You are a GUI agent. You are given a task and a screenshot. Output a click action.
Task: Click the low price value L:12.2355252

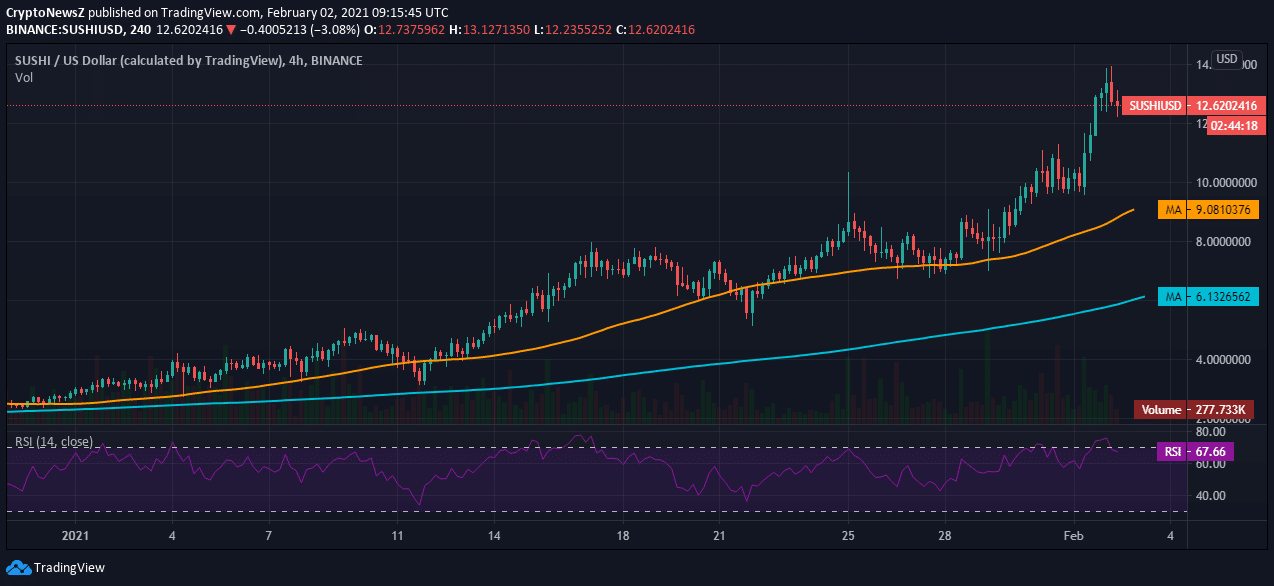tap(573, 30)
